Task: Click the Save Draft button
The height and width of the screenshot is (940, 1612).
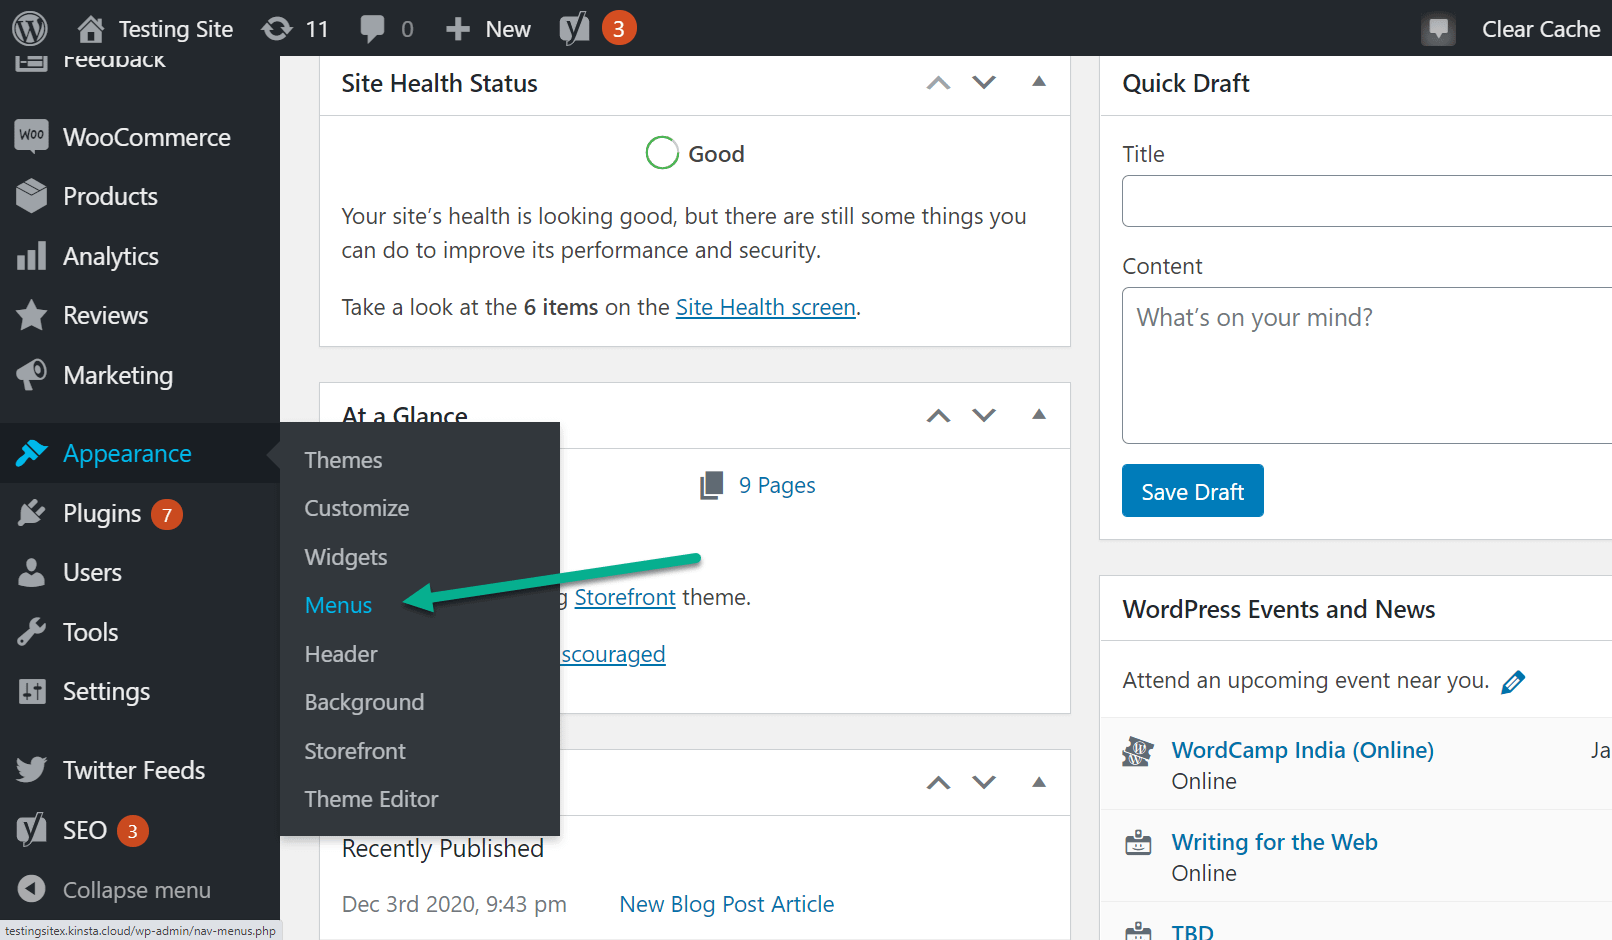Action: [1192, 491]
